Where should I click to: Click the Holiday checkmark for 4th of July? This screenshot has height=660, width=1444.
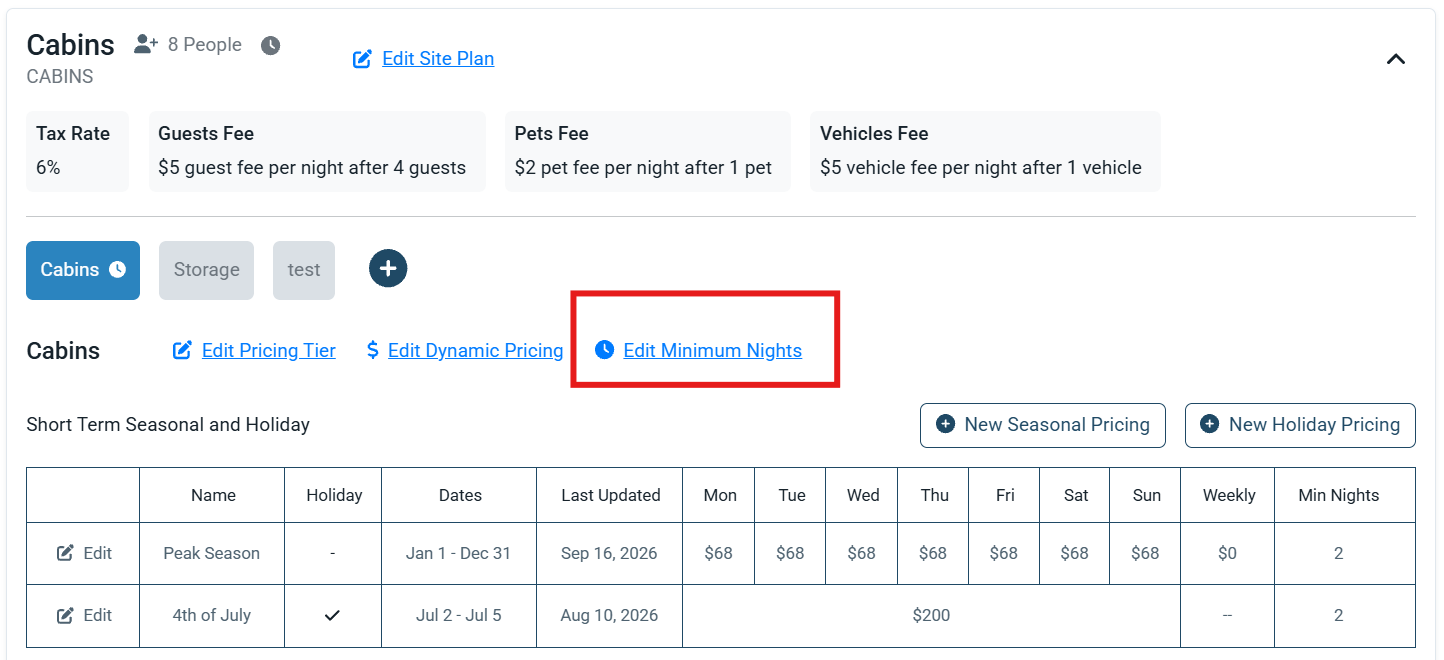pyautogui.click(x=333, y=615)
